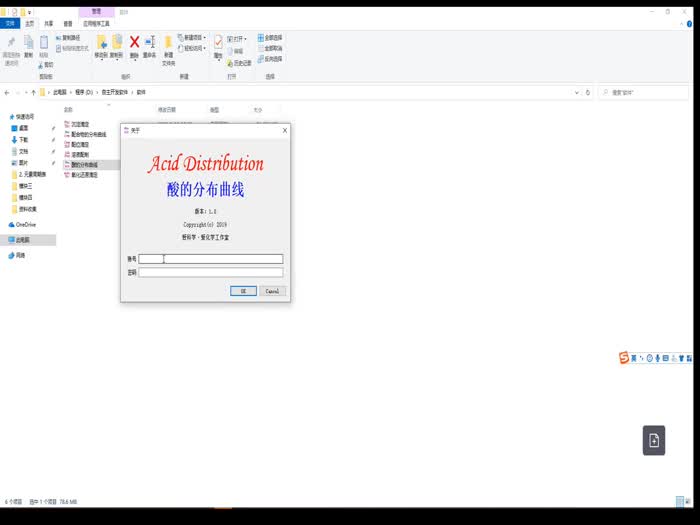Click the floating dark file-add button
This screenshot has height=525, width=700.
click(654, 440)
